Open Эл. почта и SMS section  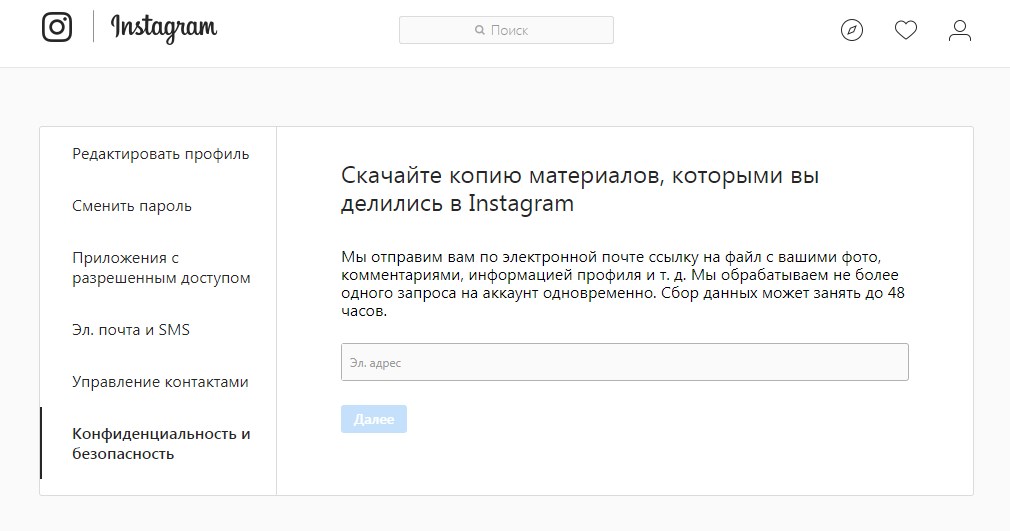[131, 330]
